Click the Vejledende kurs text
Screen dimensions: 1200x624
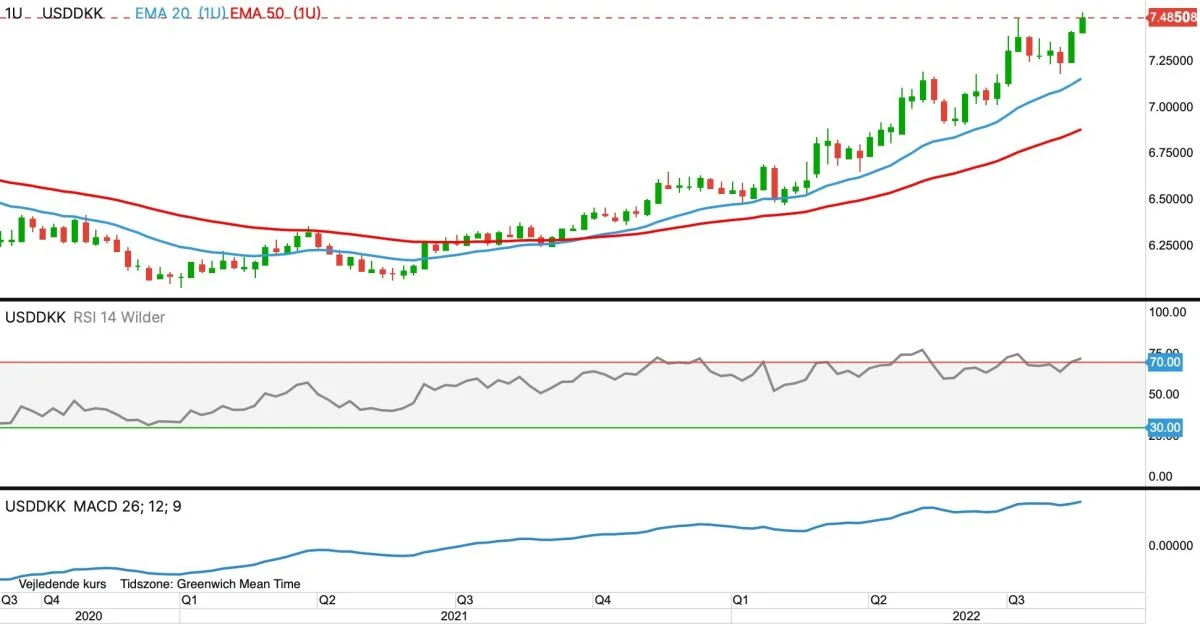(60, 583)
